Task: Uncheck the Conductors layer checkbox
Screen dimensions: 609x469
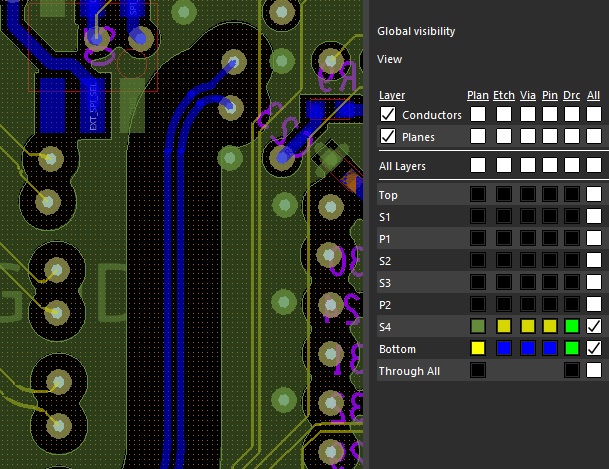Action: pos(387,115)
